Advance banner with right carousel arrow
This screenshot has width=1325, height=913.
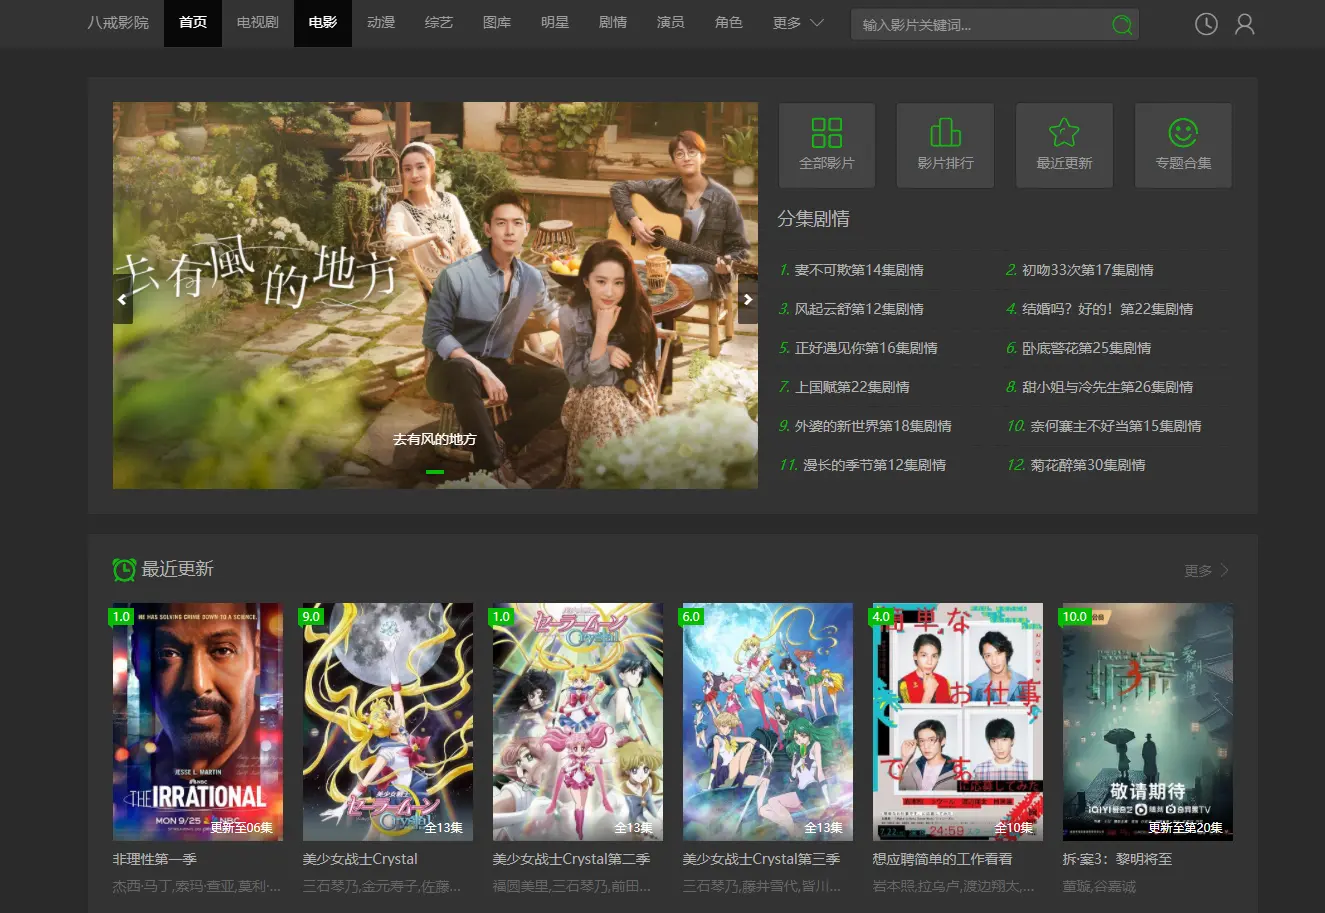point(747,300)
